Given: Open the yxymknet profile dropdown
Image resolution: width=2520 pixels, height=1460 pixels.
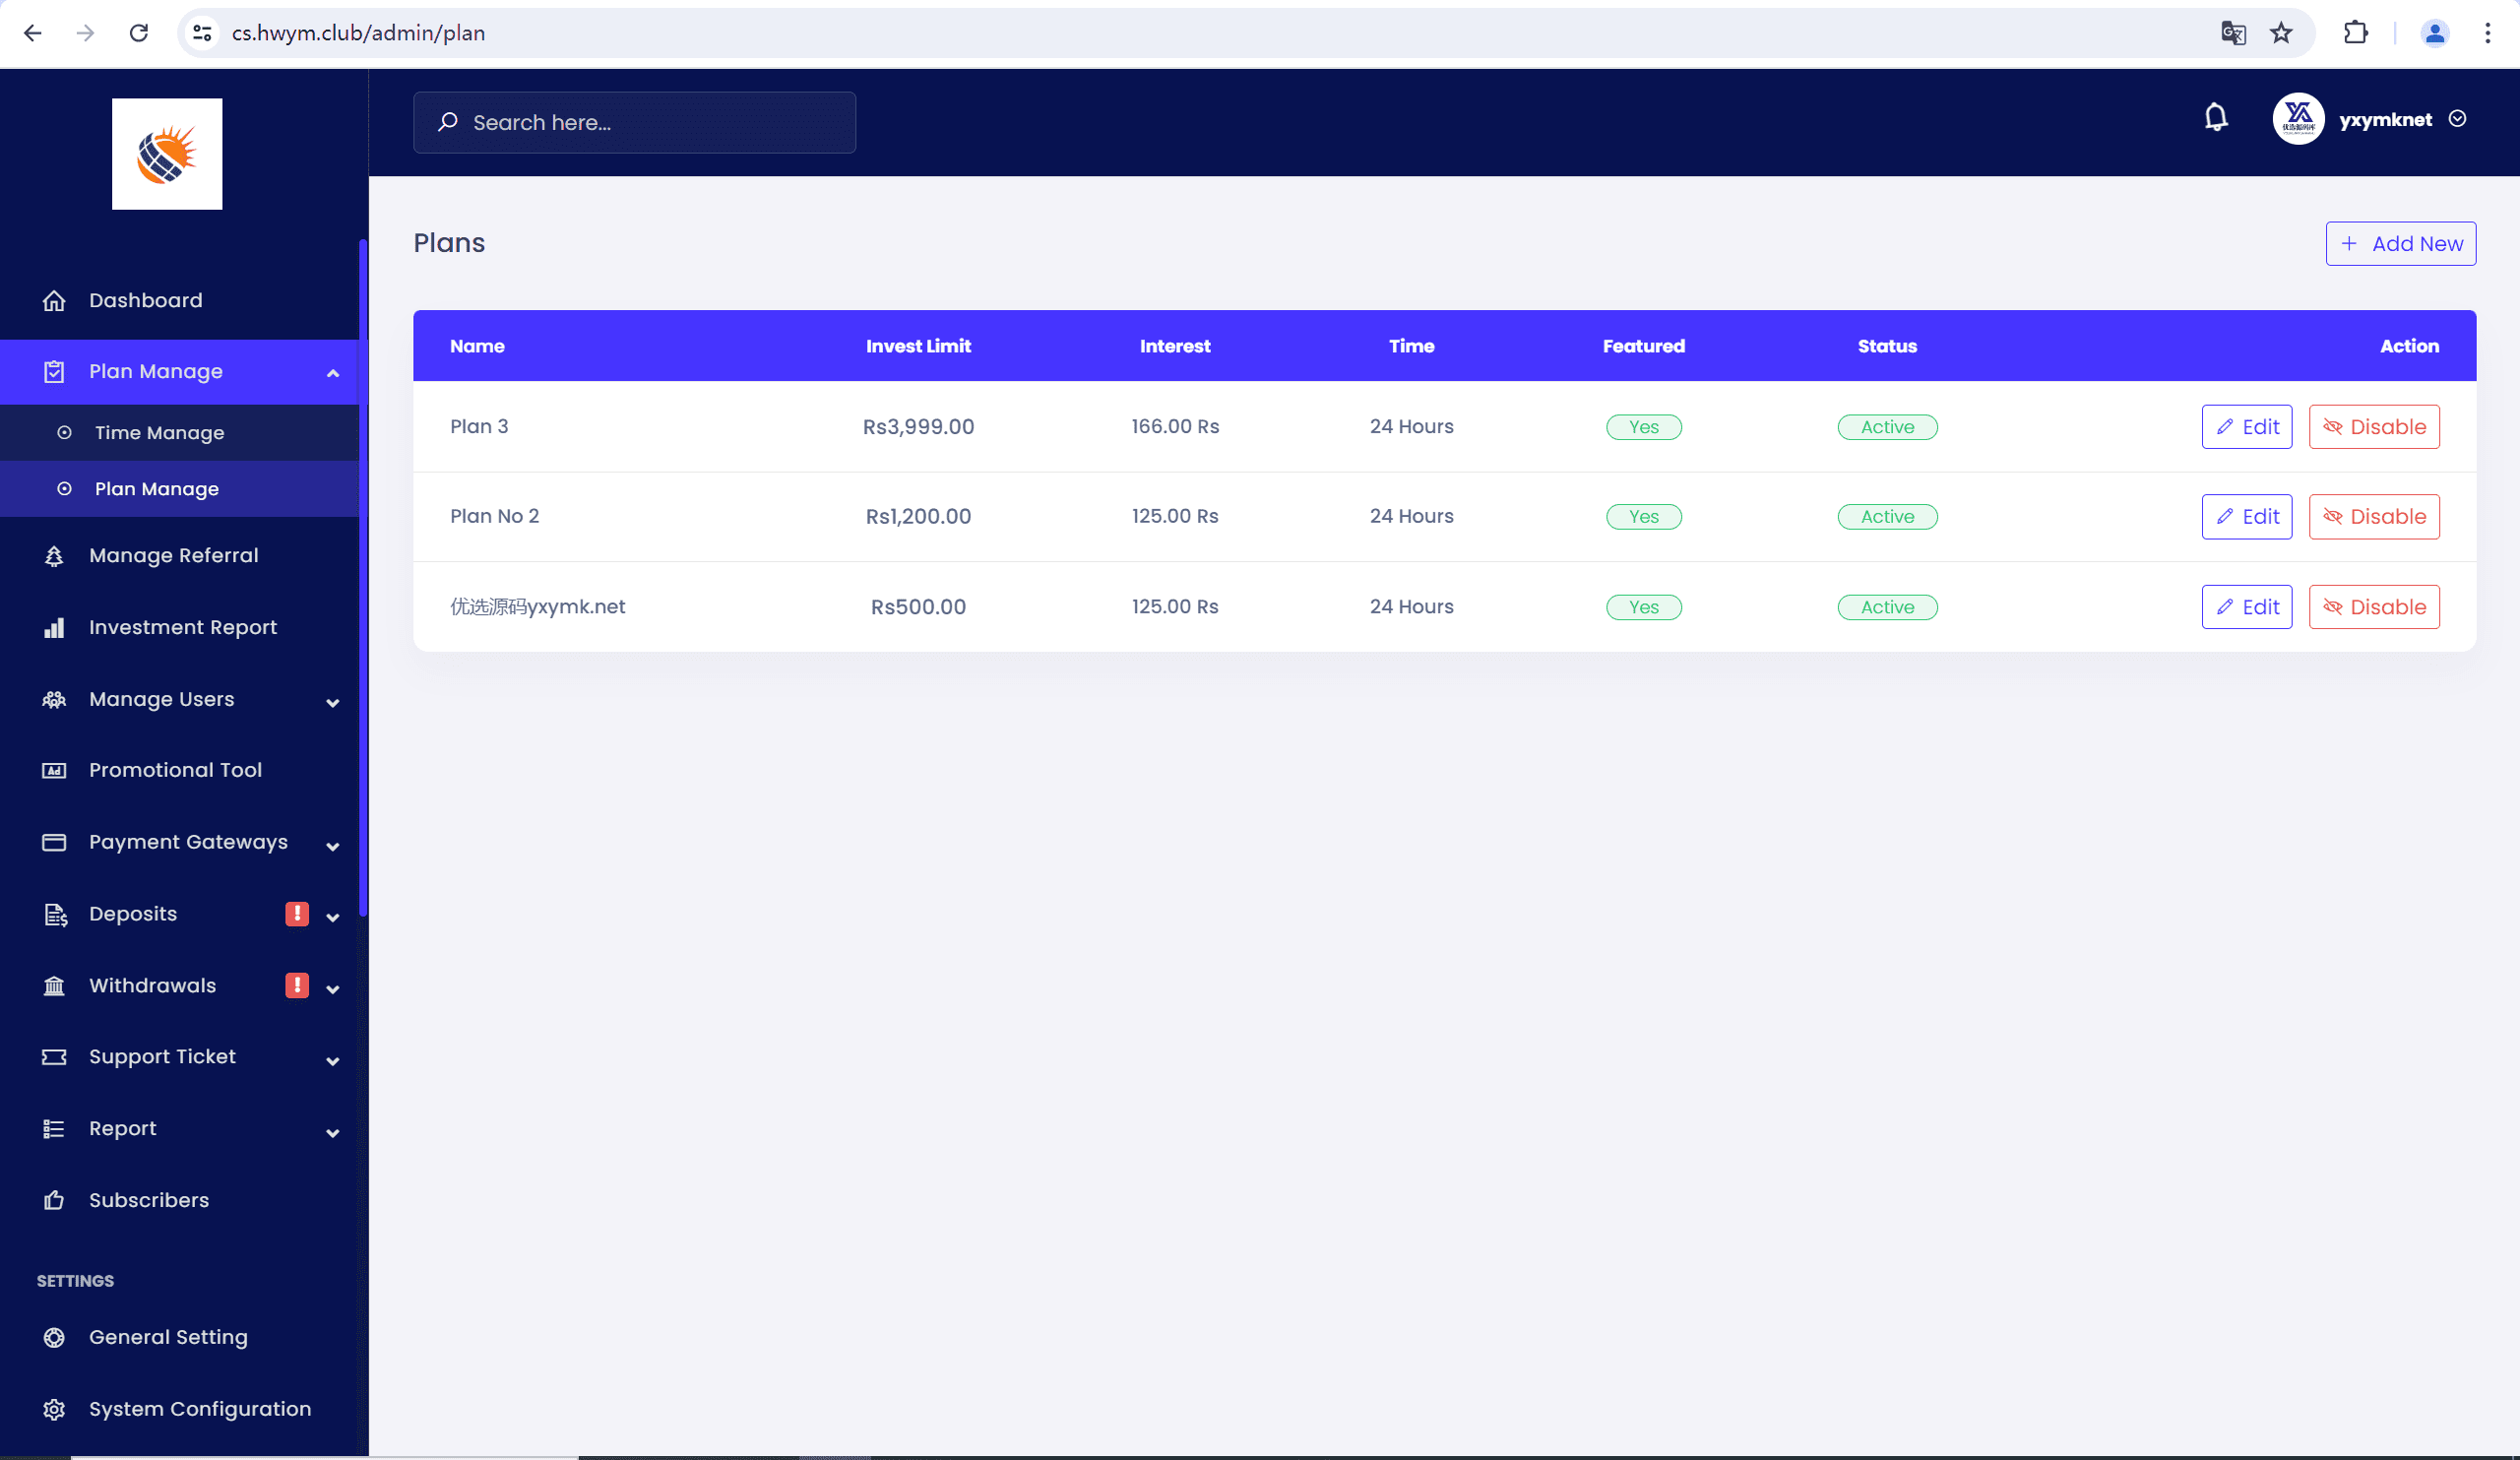Looking at the screenshot, I should (2457, 119).
